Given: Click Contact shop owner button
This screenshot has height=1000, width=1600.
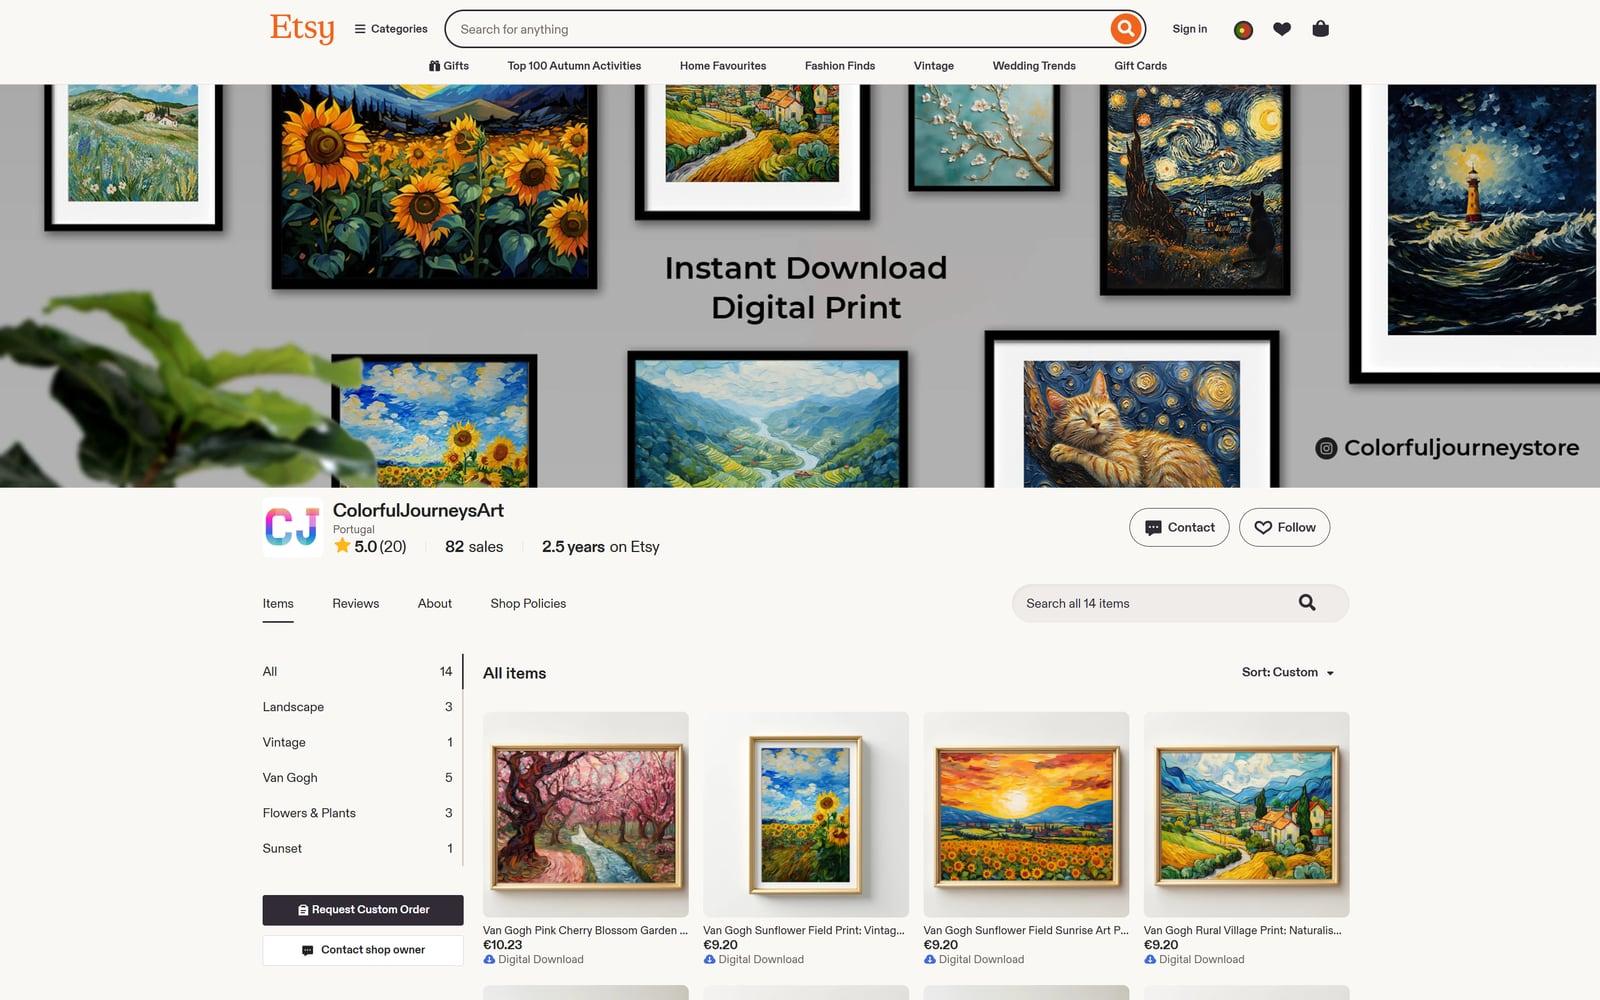Looking at the screenshot, I should coord(363,950).
